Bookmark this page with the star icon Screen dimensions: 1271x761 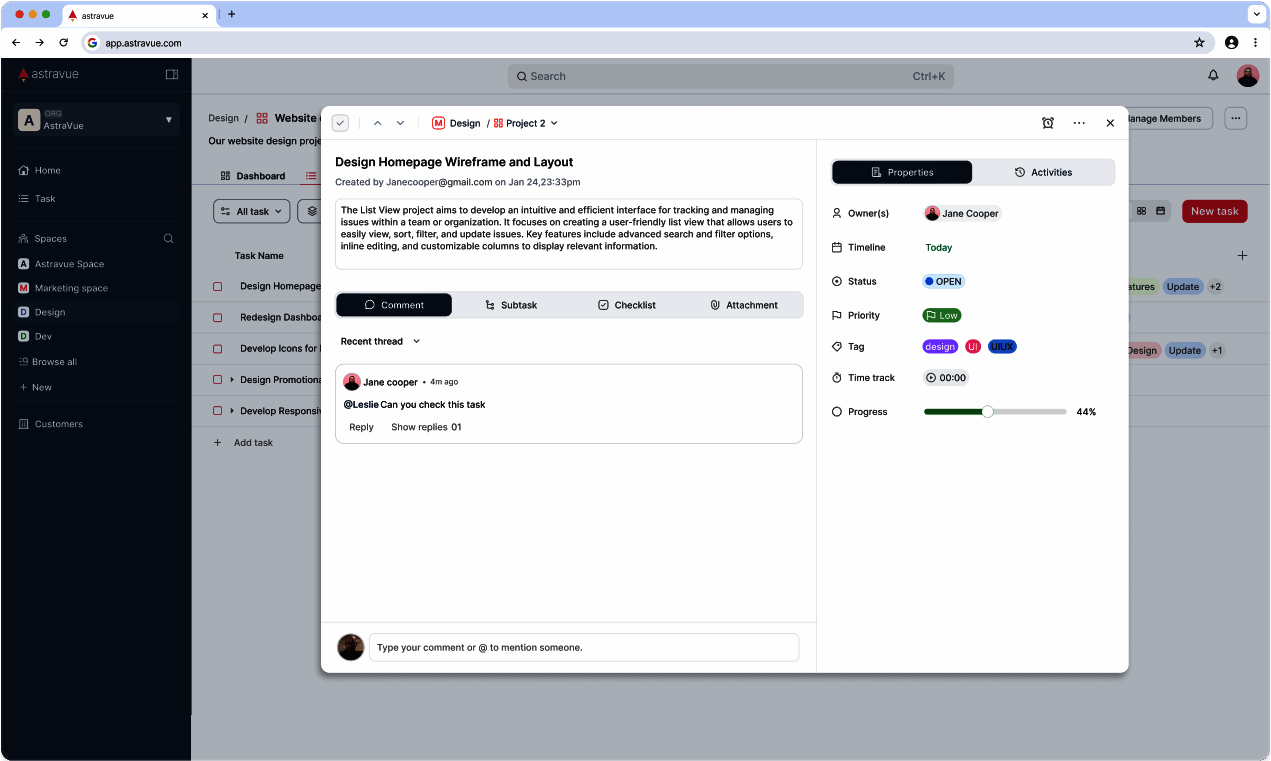click(1199, 43)
